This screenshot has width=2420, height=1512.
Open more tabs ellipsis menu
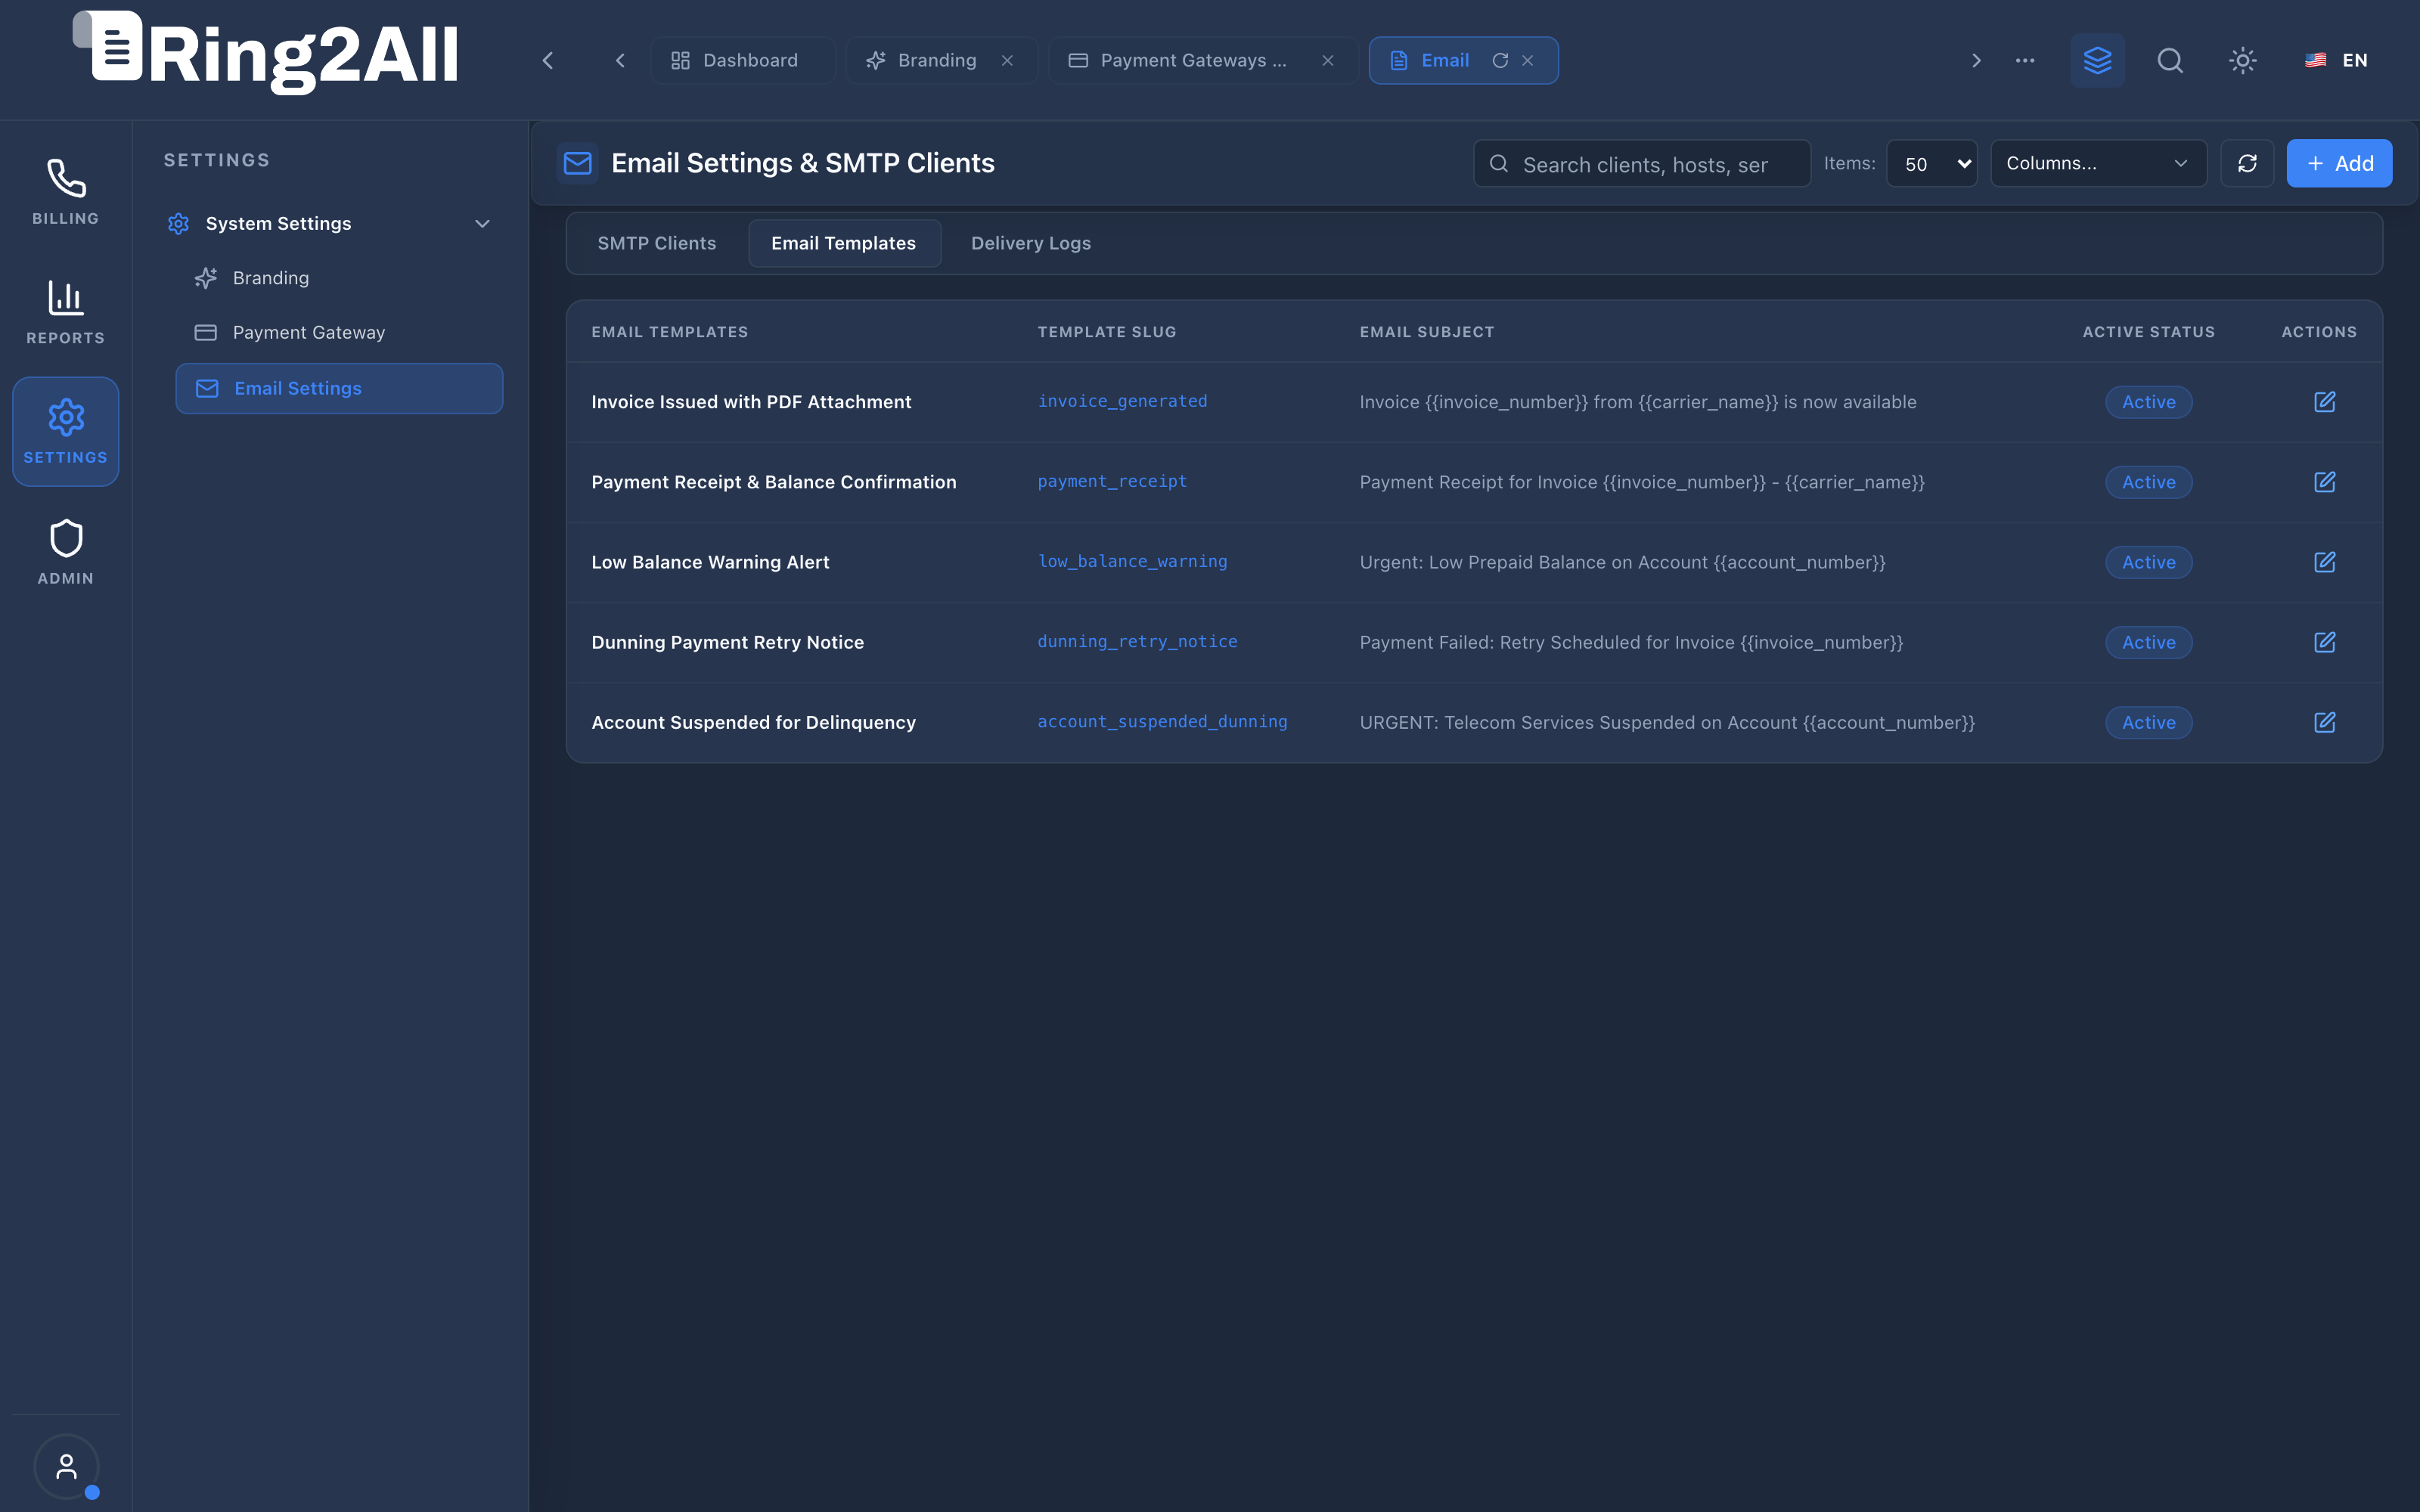click(x=2025, y=60)
